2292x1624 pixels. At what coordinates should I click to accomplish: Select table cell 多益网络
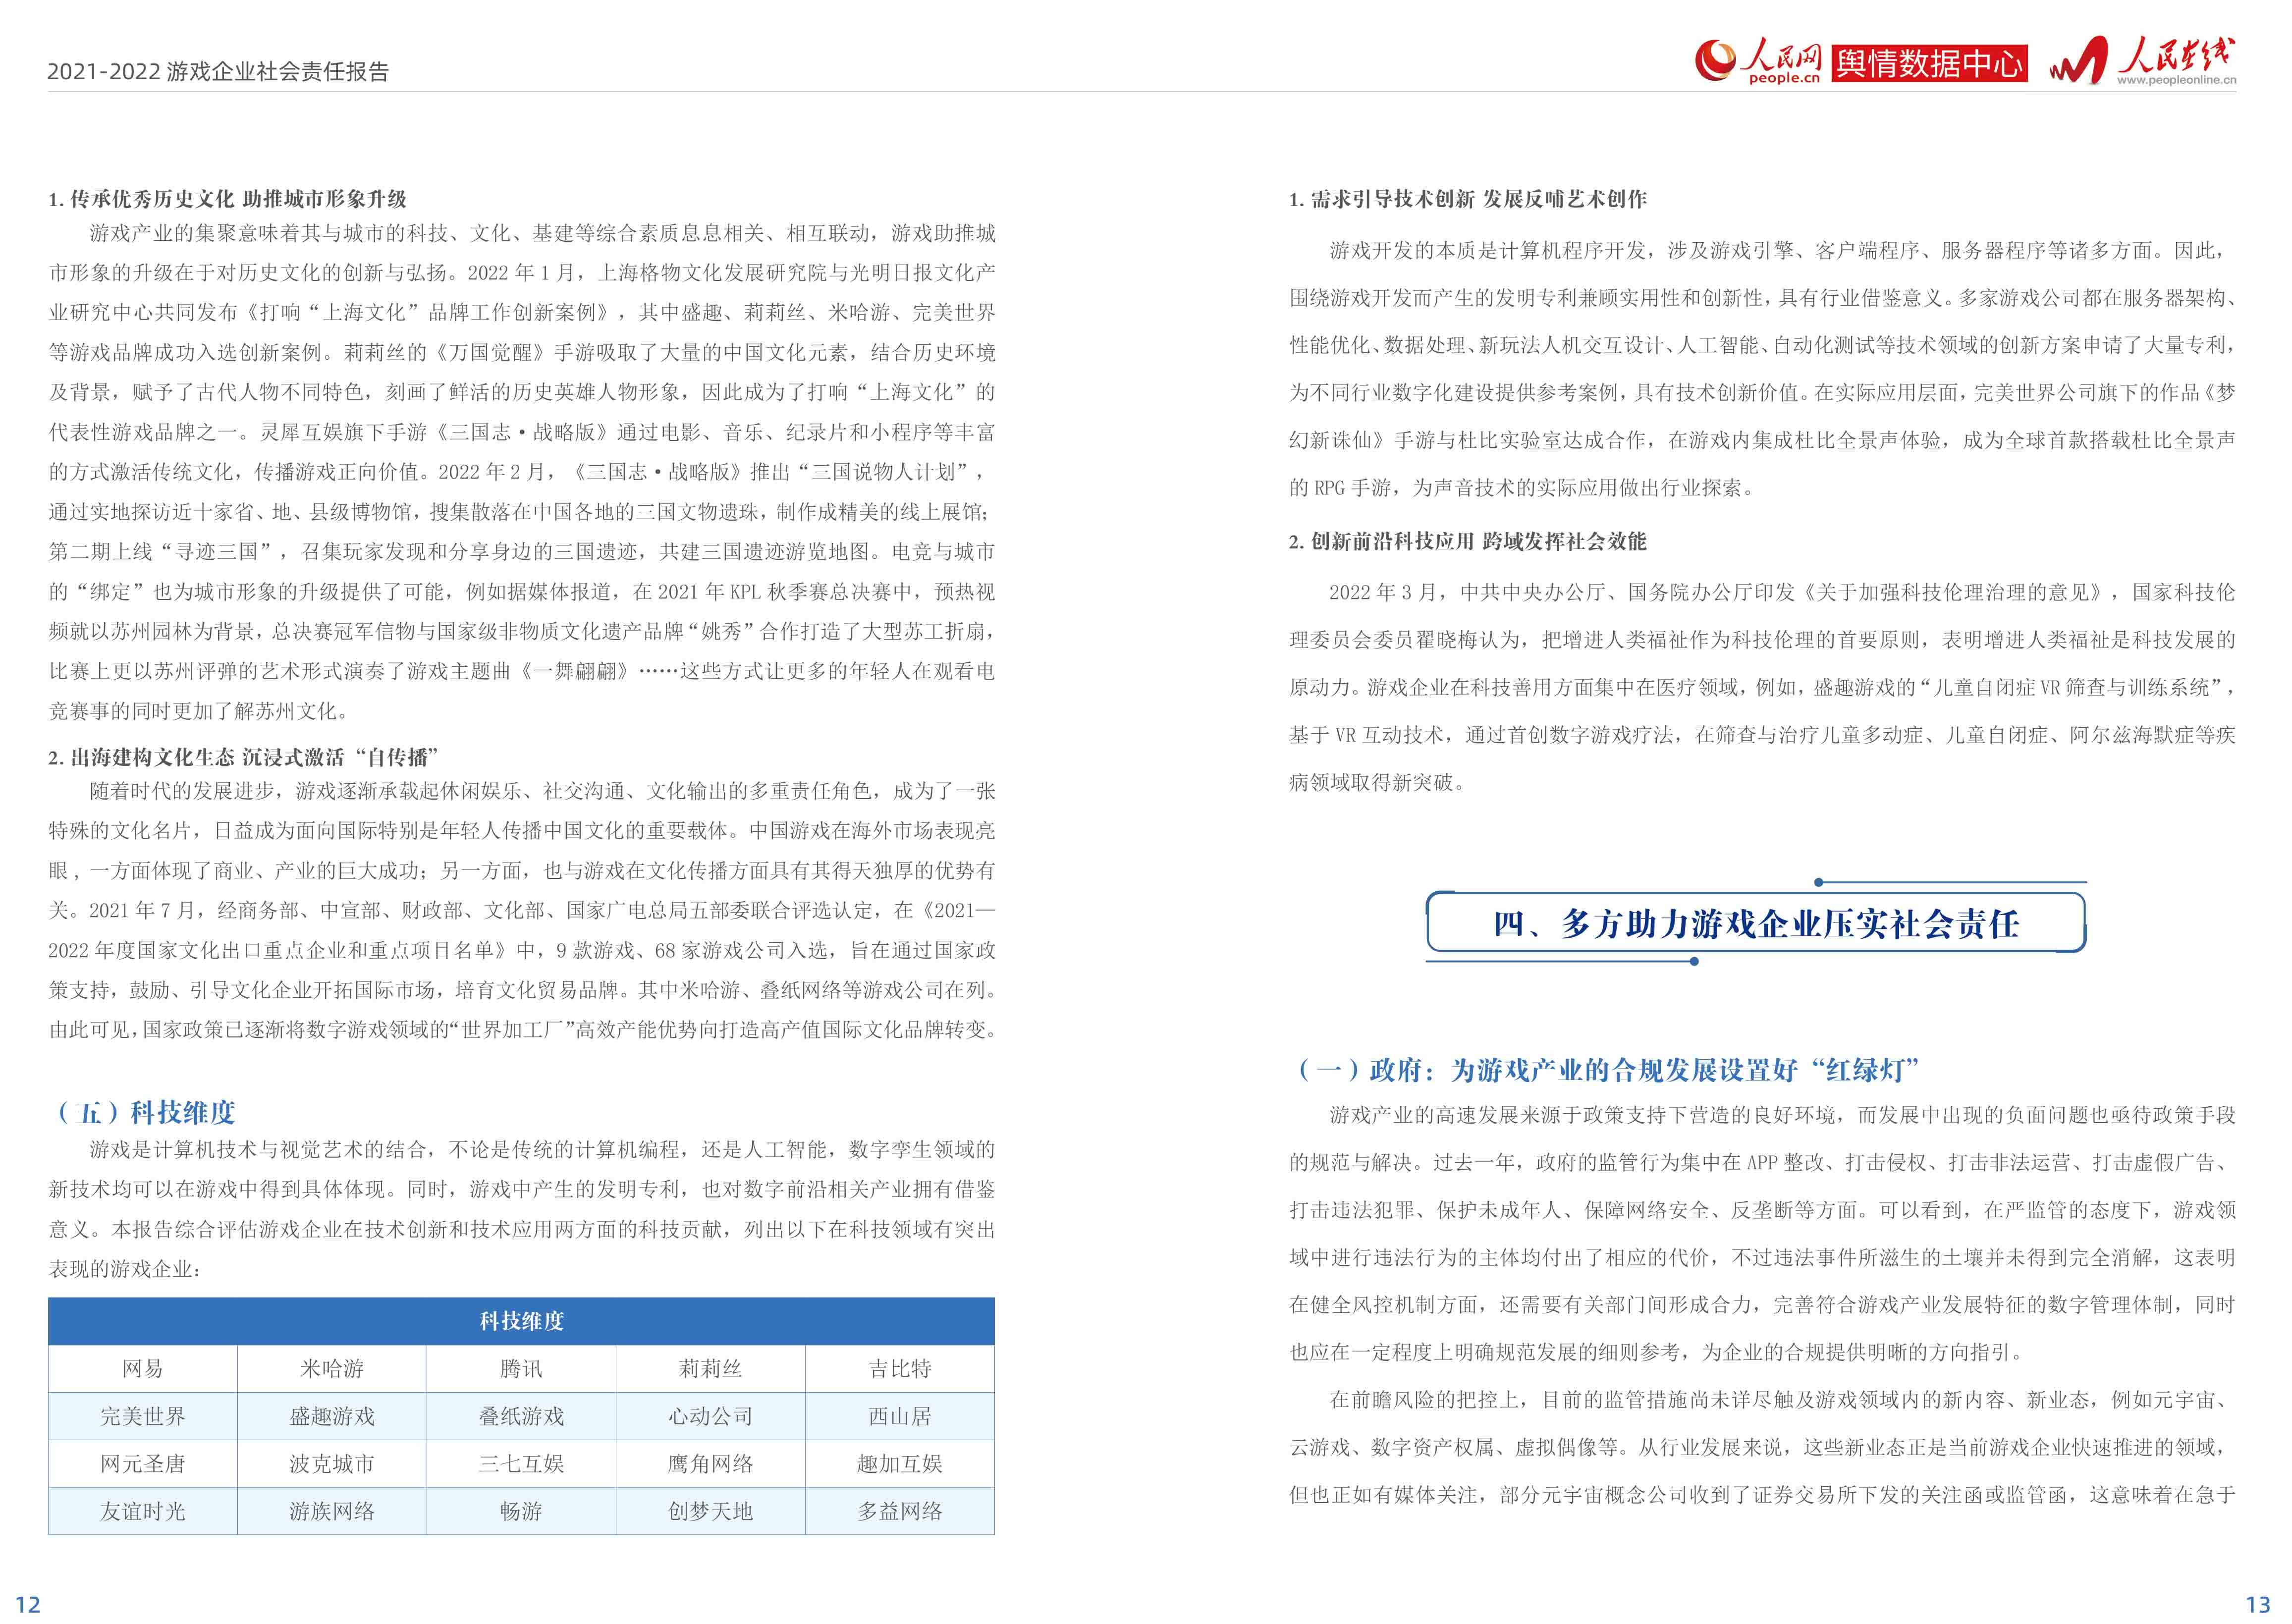coord(900,1511)
